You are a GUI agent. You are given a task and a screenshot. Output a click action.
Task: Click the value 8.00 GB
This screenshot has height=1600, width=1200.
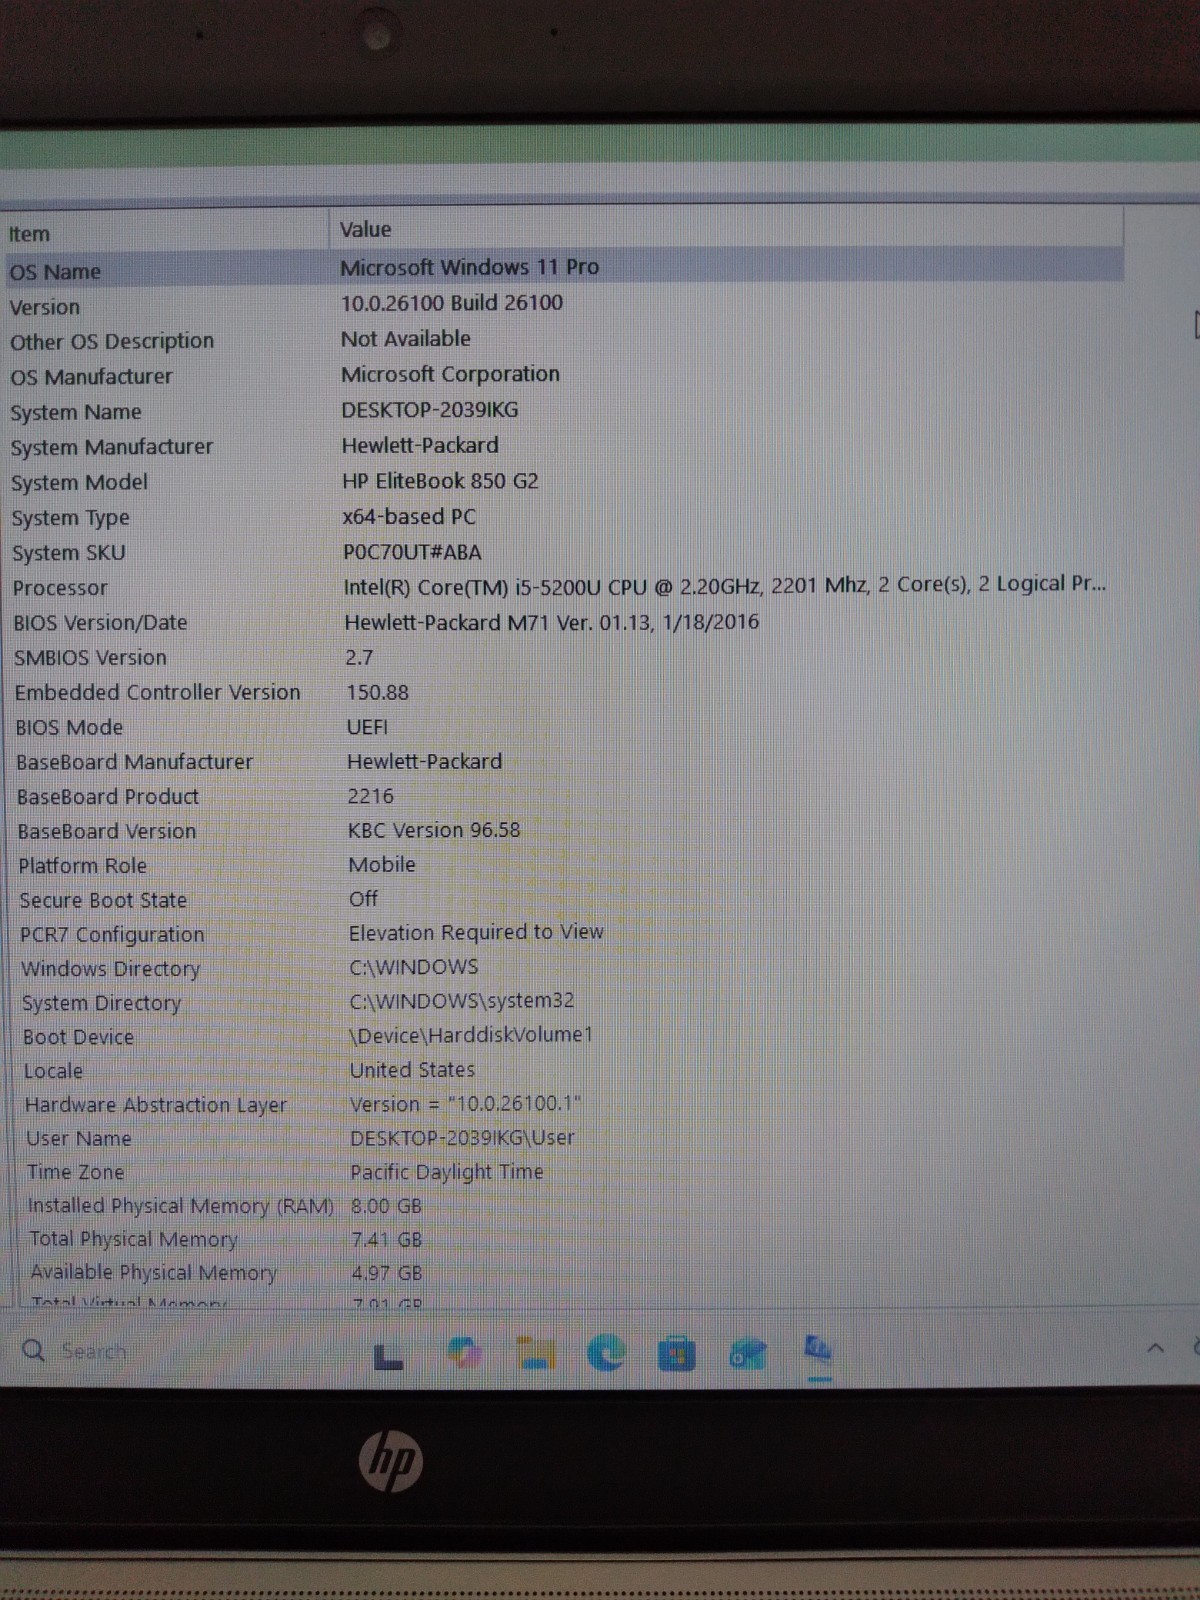386,1206
